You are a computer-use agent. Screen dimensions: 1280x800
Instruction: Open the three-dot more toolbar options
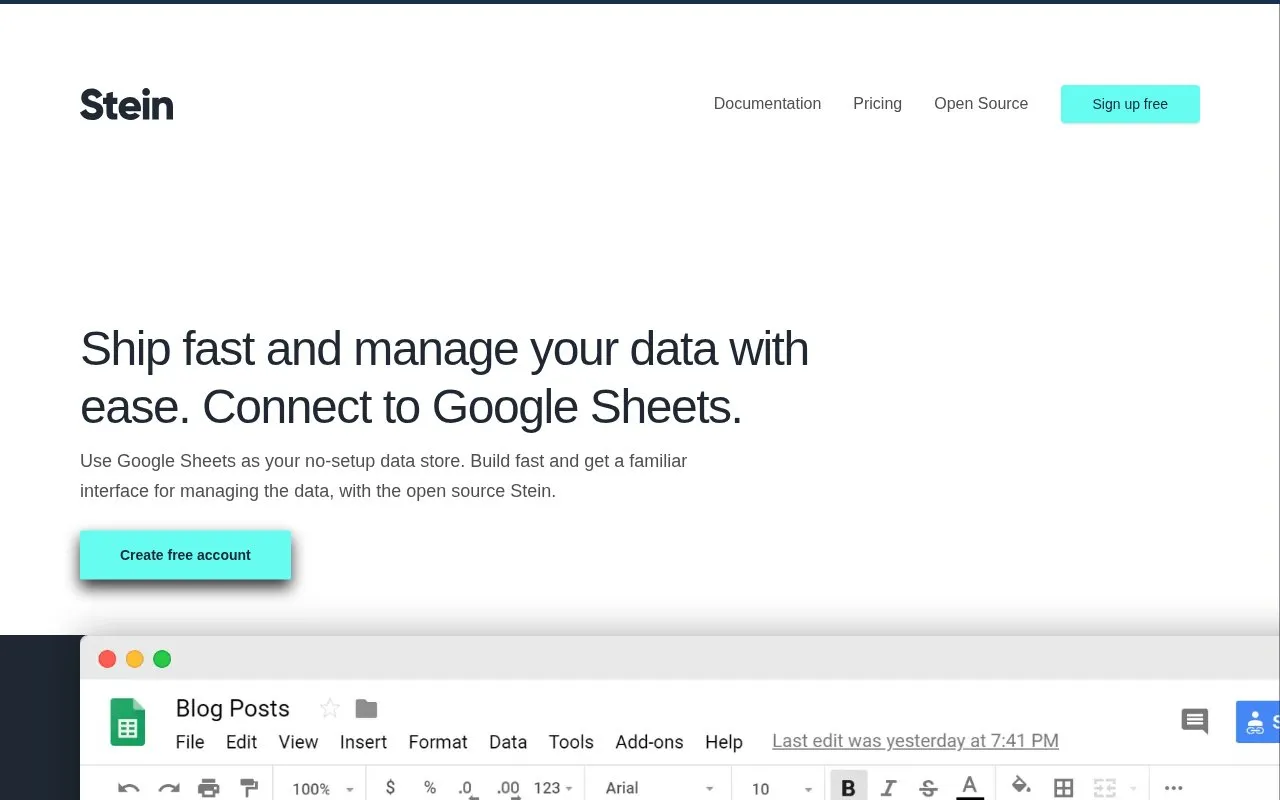click(x=1174, y=788)
